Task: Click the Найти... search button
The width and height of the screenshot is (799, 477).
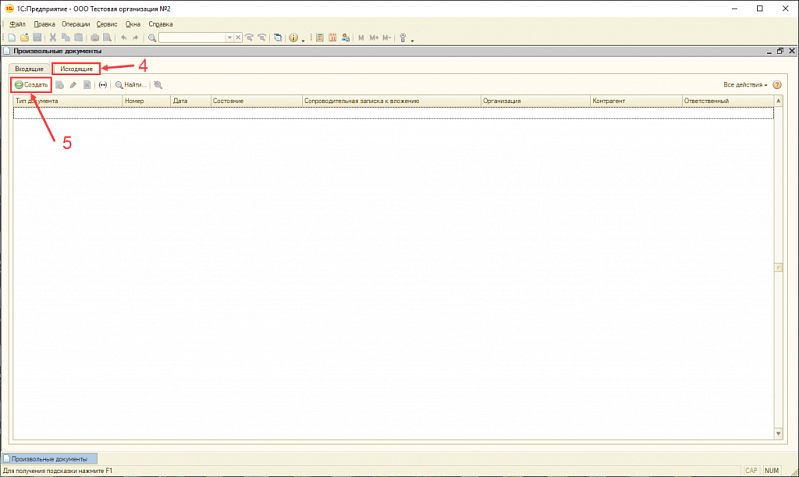Action: pyautogui.click(x=130, y=85)
